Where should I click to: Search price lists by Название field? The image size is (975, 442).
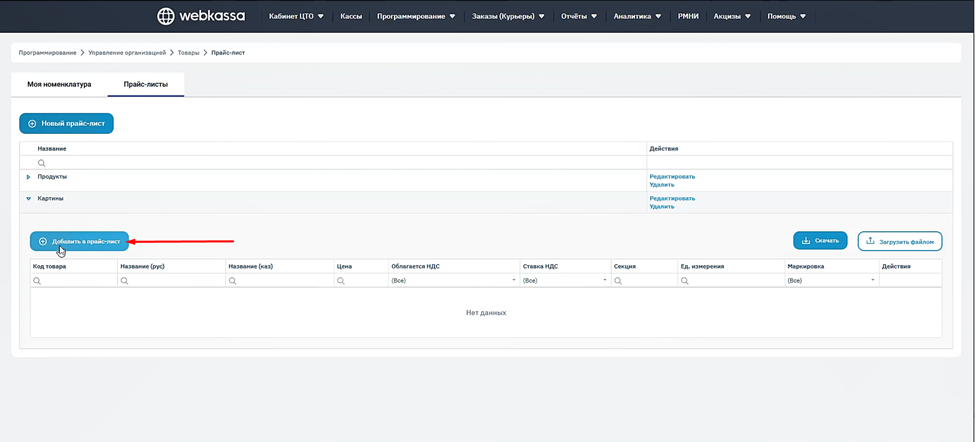[333, 163]
